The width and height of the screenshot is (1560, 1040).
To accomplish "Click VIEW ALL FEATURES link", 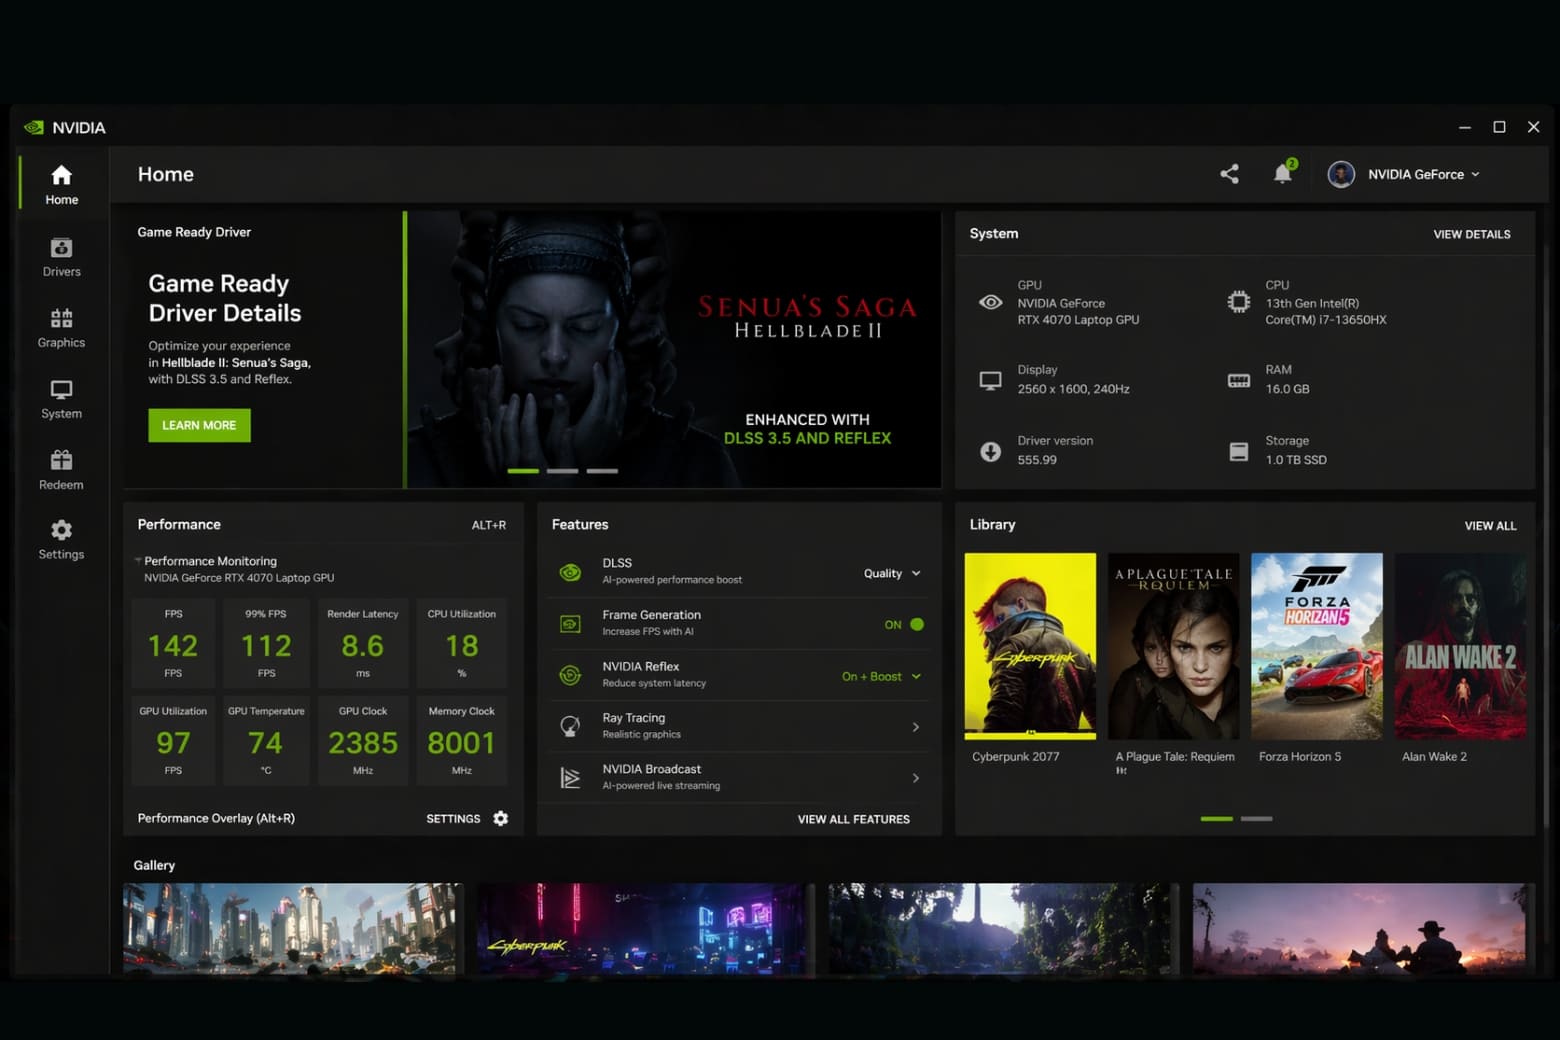I will (x=853, y=819).
